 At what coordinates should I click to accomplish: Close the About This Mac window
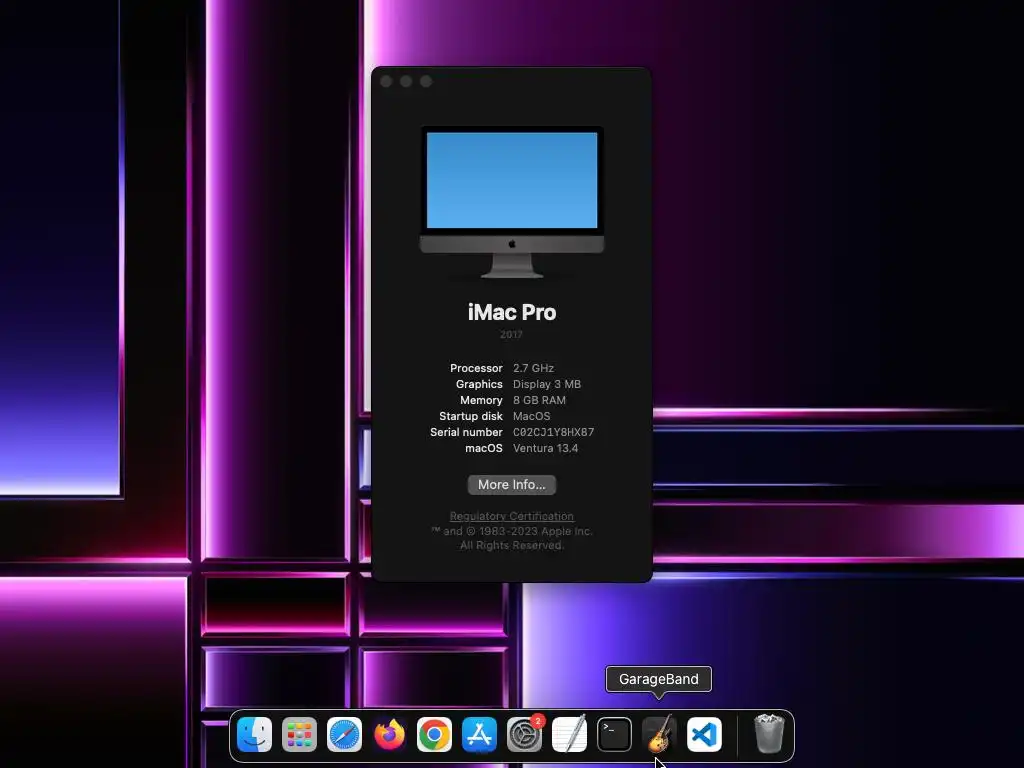tap(386, 81)
